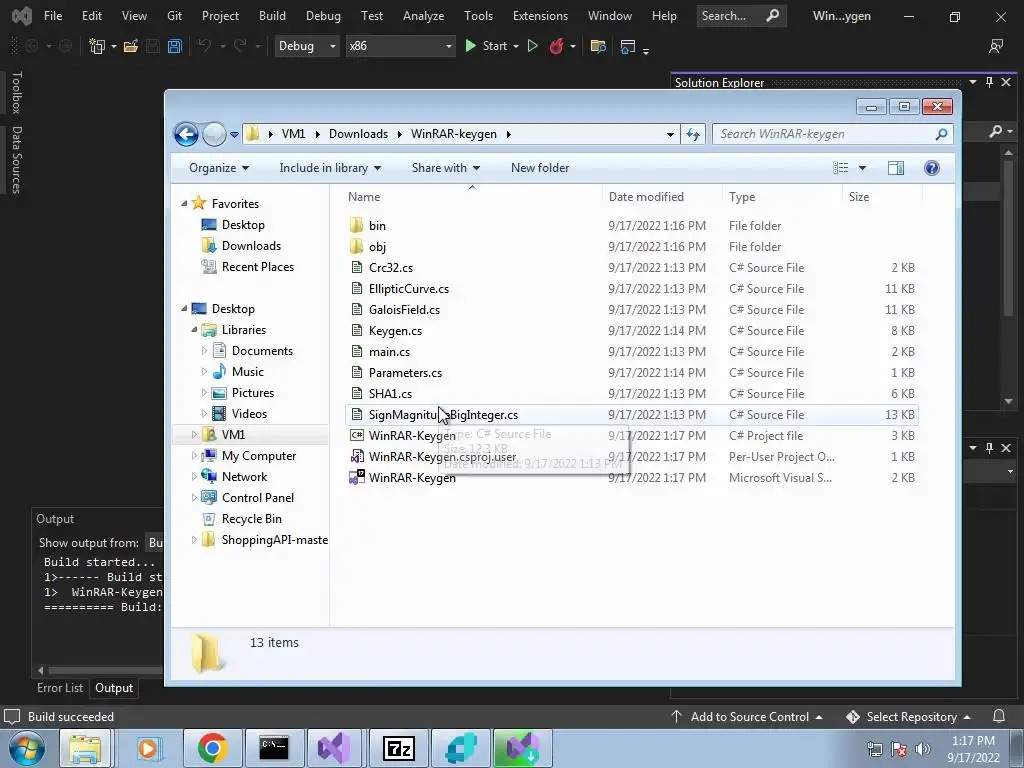Select the EllipticCurve.cs file
This screenshot has width=1024, height=768.
click(x=409, y=289)
